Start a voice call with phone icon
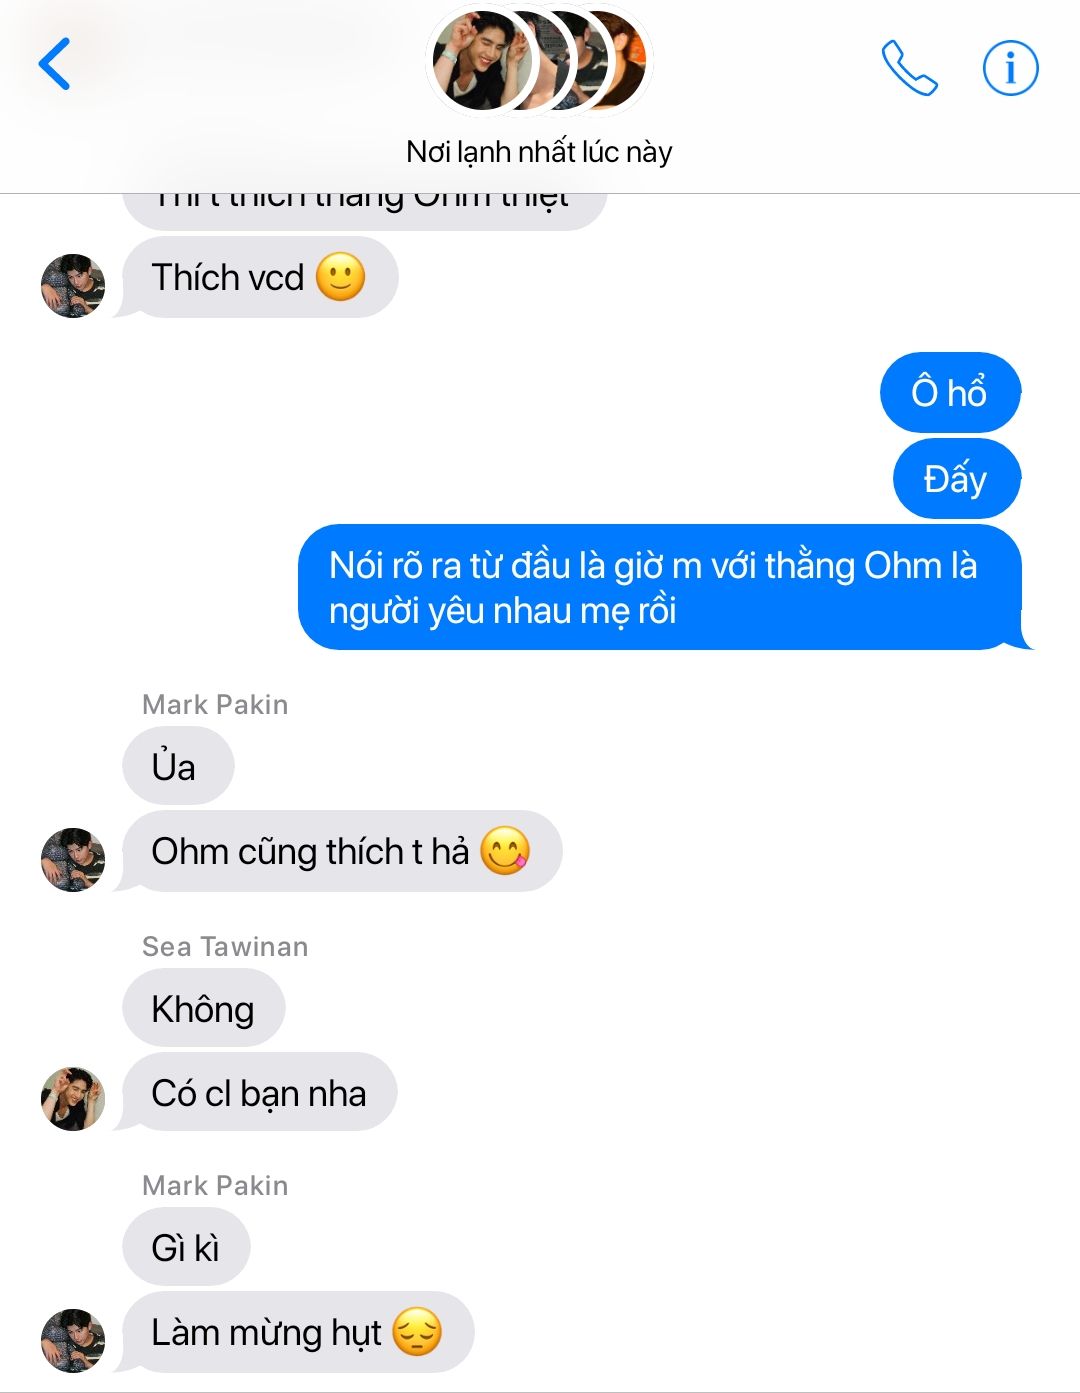The height and width of the screenshot is (1393, 1080). pyautogui.click(x=909, y=68)
